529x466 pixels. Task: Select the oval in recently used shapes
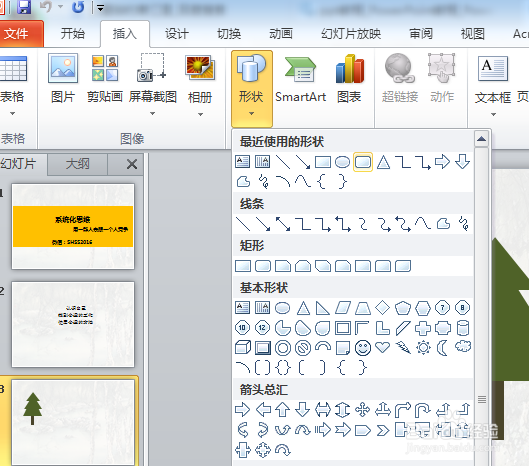coord(342,162)
